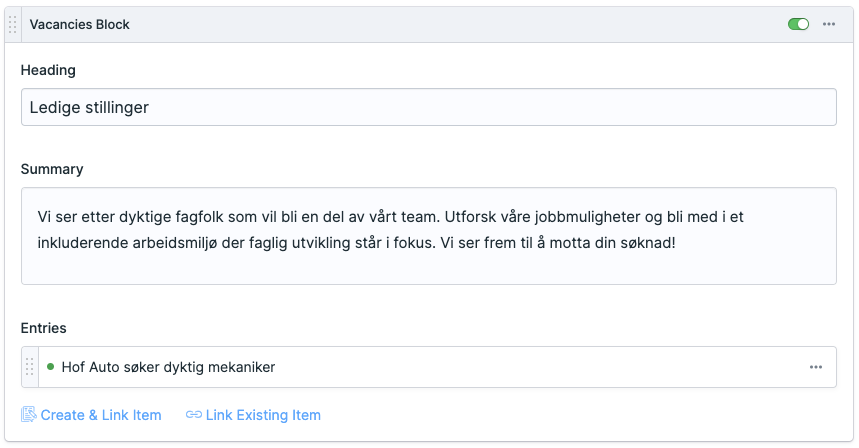The width and height of the screenshot is (859, 448).
Task: Click the green status dot on entry
Action: coord(50,367)
